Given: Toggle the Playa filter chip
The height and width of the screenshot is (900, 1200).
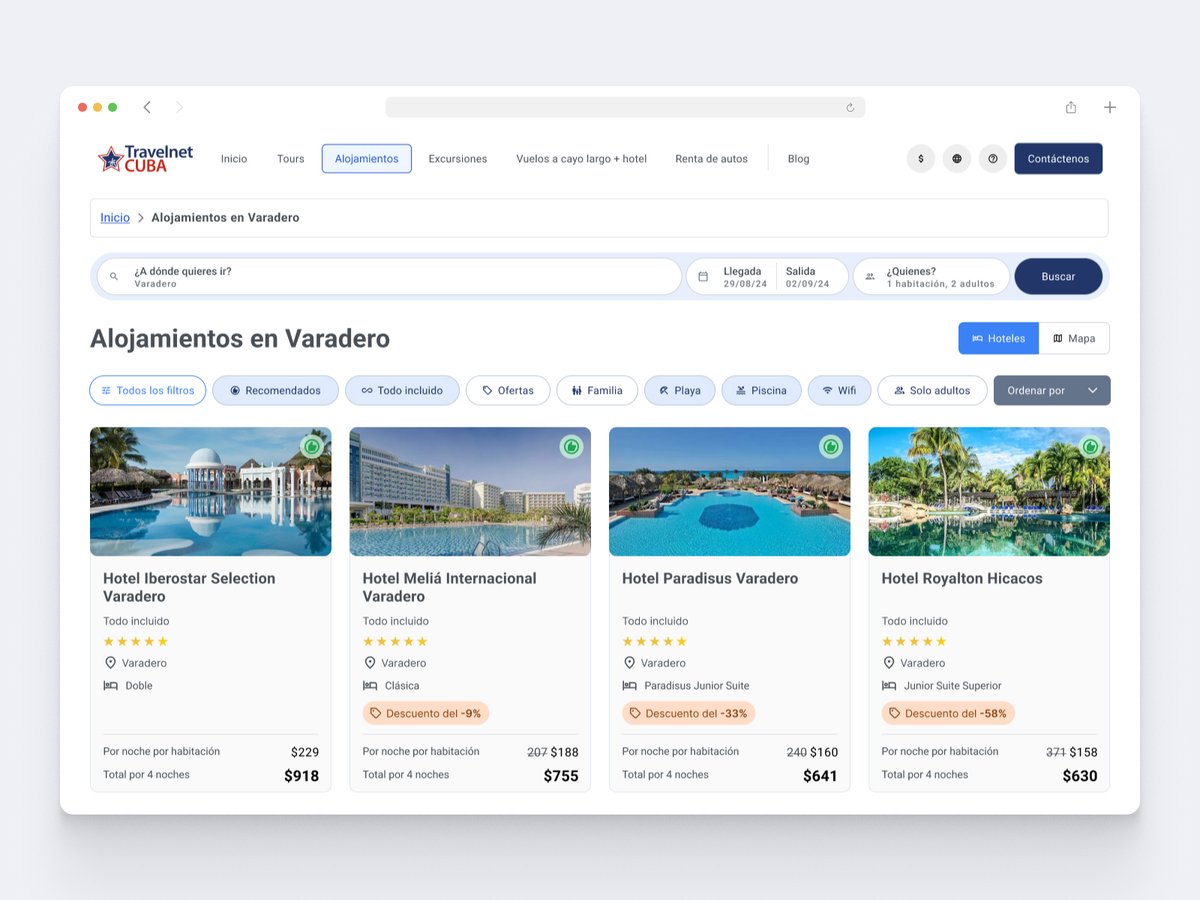Looking at the screenshot, I should [680, 391].
